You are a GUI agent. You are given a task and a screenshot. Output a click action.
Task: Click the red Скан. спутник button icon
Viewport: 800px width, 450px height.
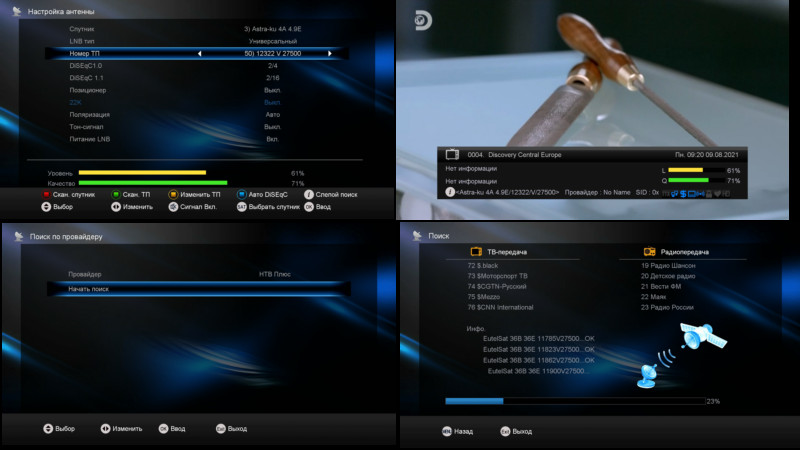pos(46,194)
